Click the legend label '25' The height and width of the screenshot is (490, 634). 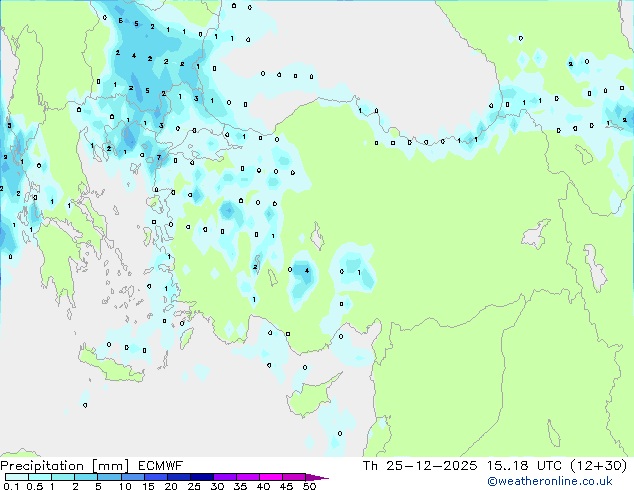(194, 486)
